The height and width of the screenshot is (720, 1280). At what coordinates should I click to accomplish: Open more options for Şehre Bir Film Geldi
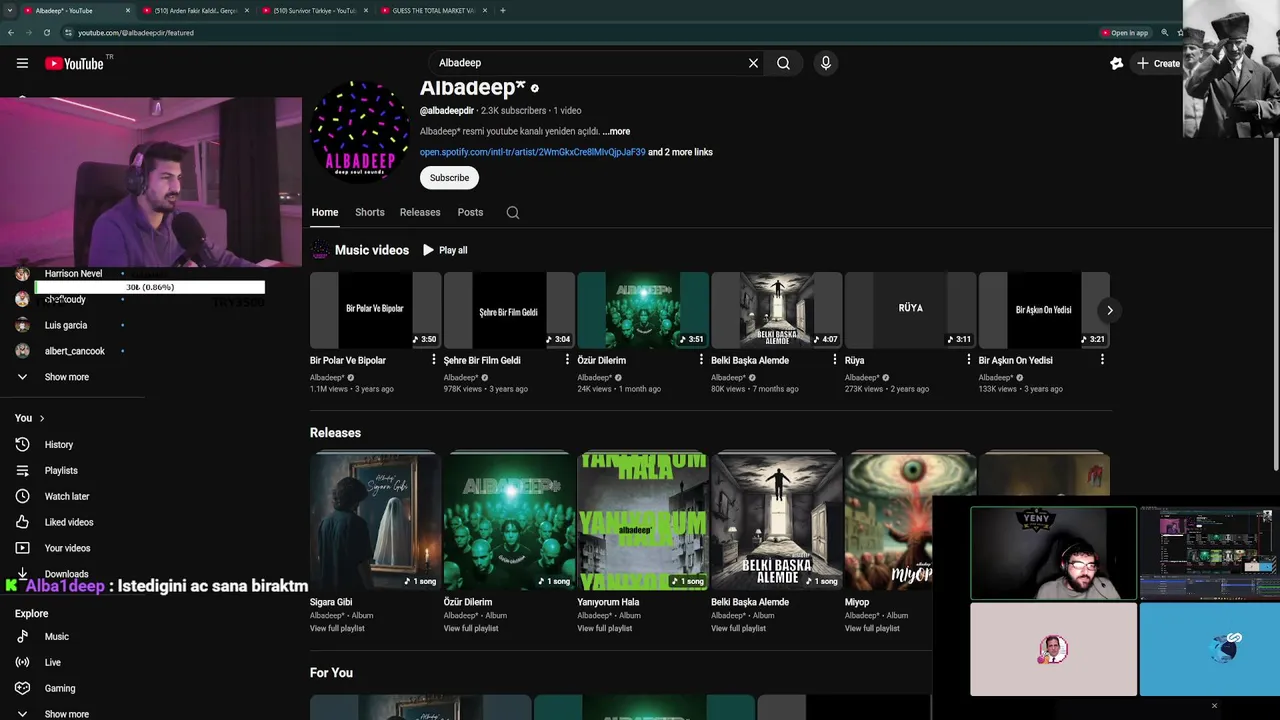(x=567, y=360)
